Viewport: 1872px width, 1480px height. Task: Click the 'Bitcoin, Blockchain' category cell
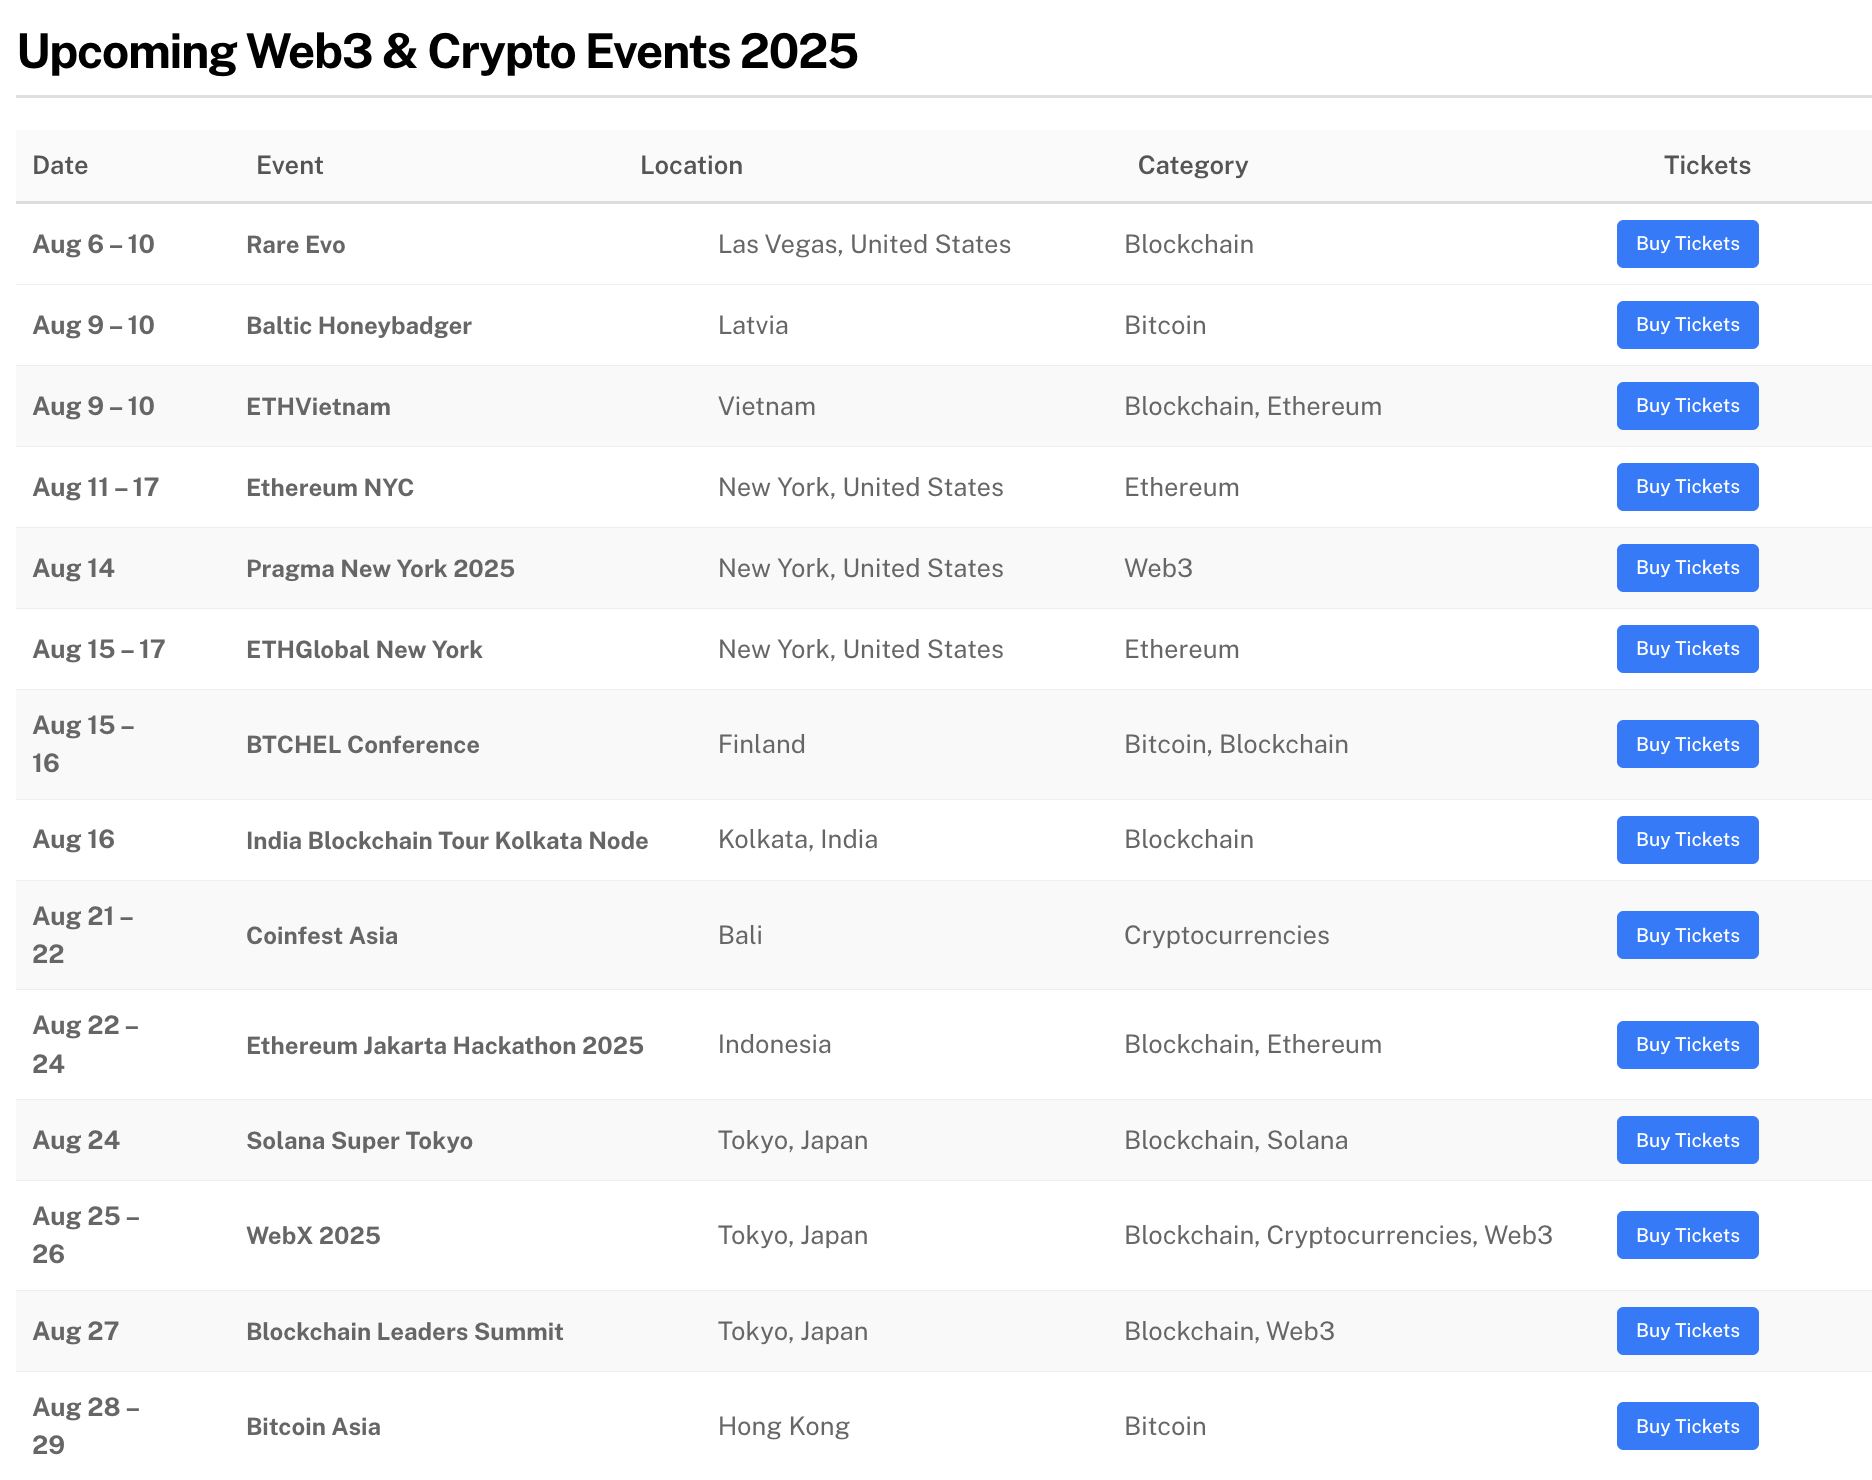[x=1236, y=745]
